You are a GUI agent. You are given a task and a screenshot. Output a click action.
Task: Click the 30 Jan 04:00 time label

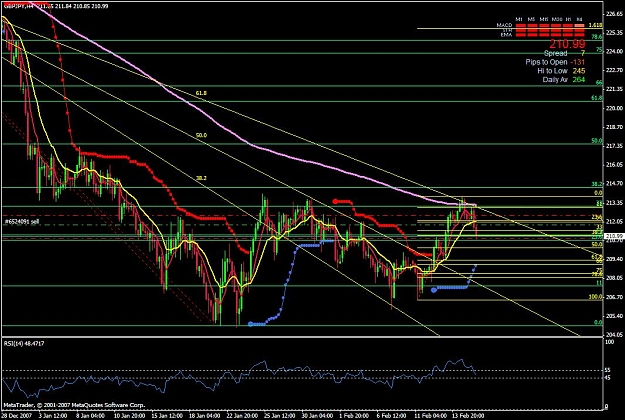click(x=317, y=416)
